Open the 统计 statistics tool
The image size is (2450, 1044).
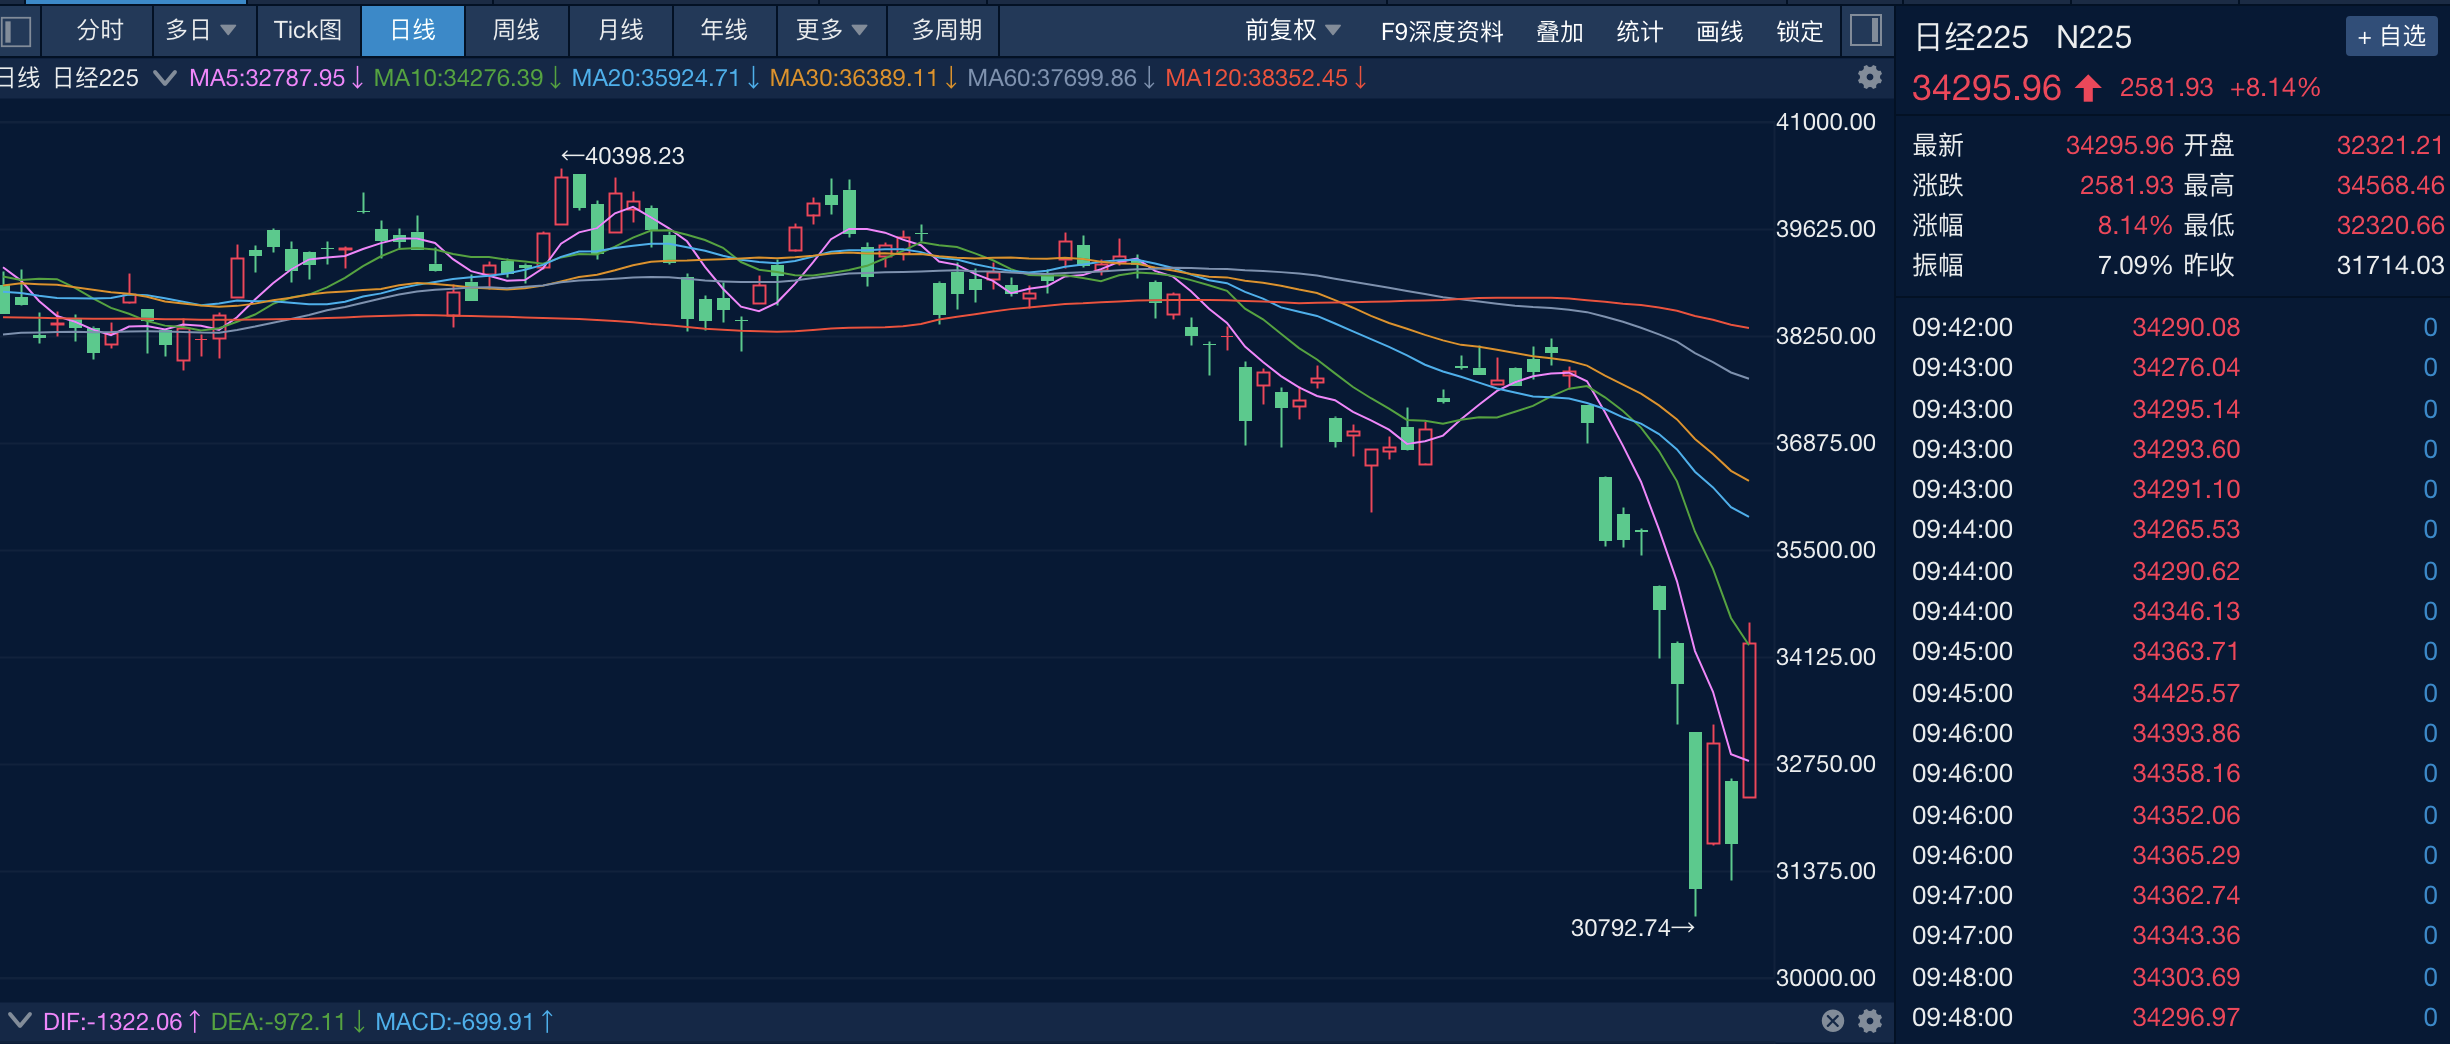coord(1638,31)
